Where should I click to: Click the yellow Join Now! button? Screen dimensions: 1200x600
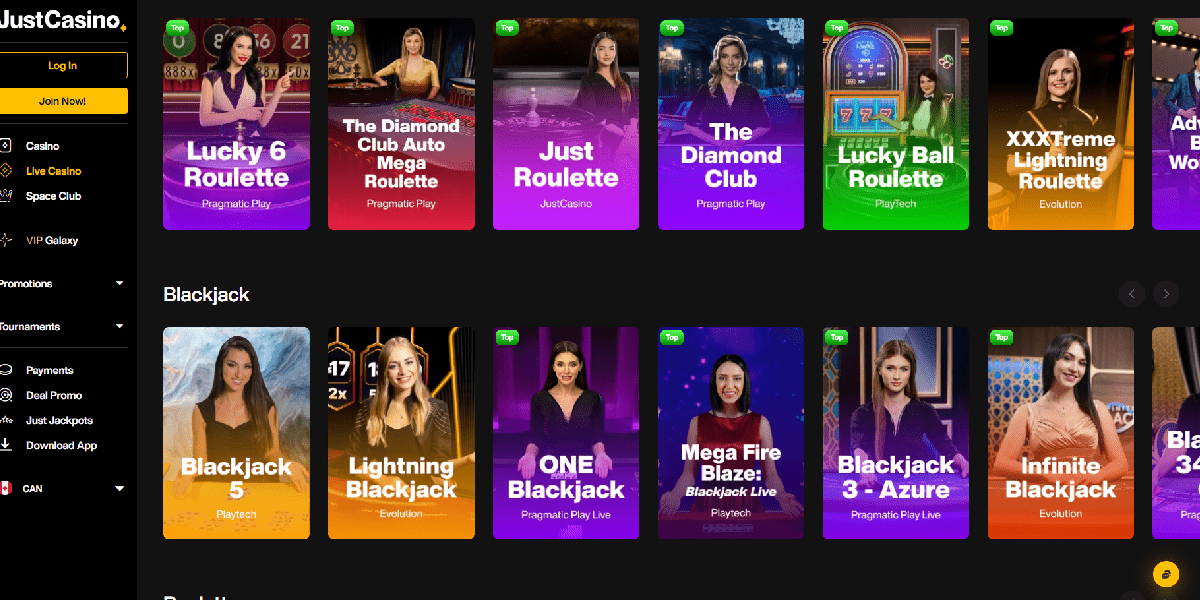(x=62, y=101)
